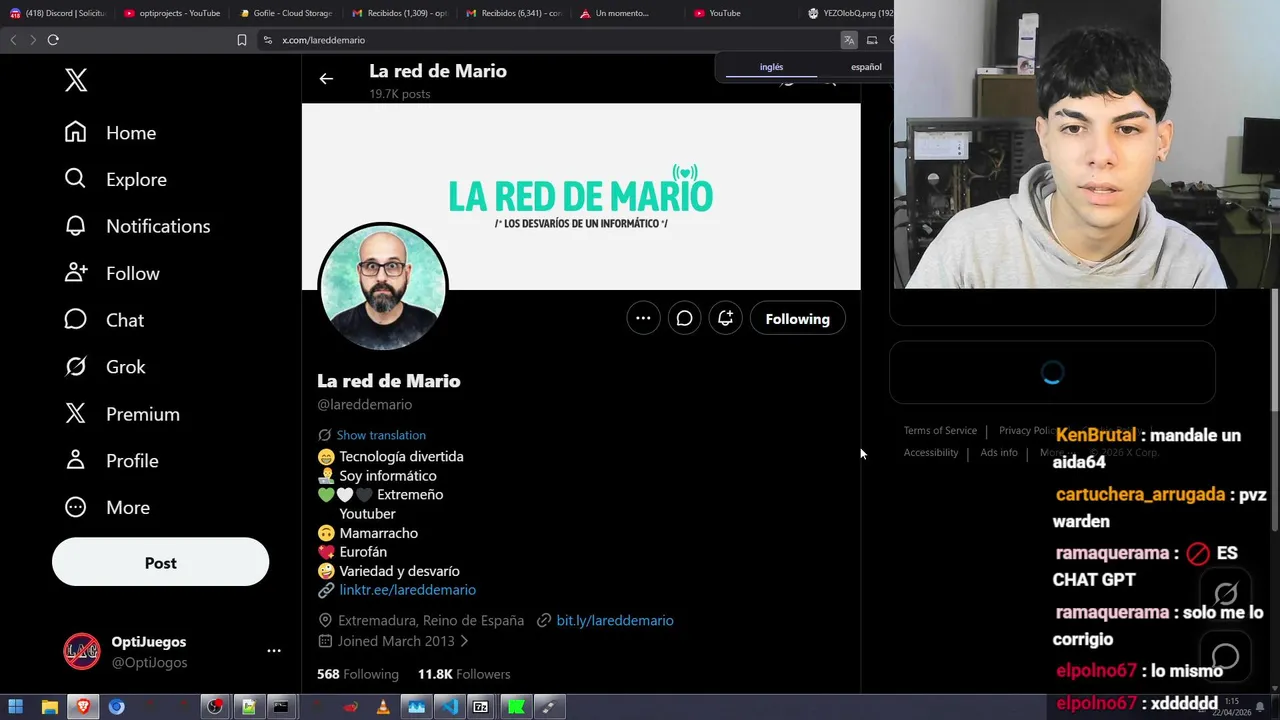Screen dimensions: 1280x720
Task: Open Profile in the sidebar
Action: point(111,461)
